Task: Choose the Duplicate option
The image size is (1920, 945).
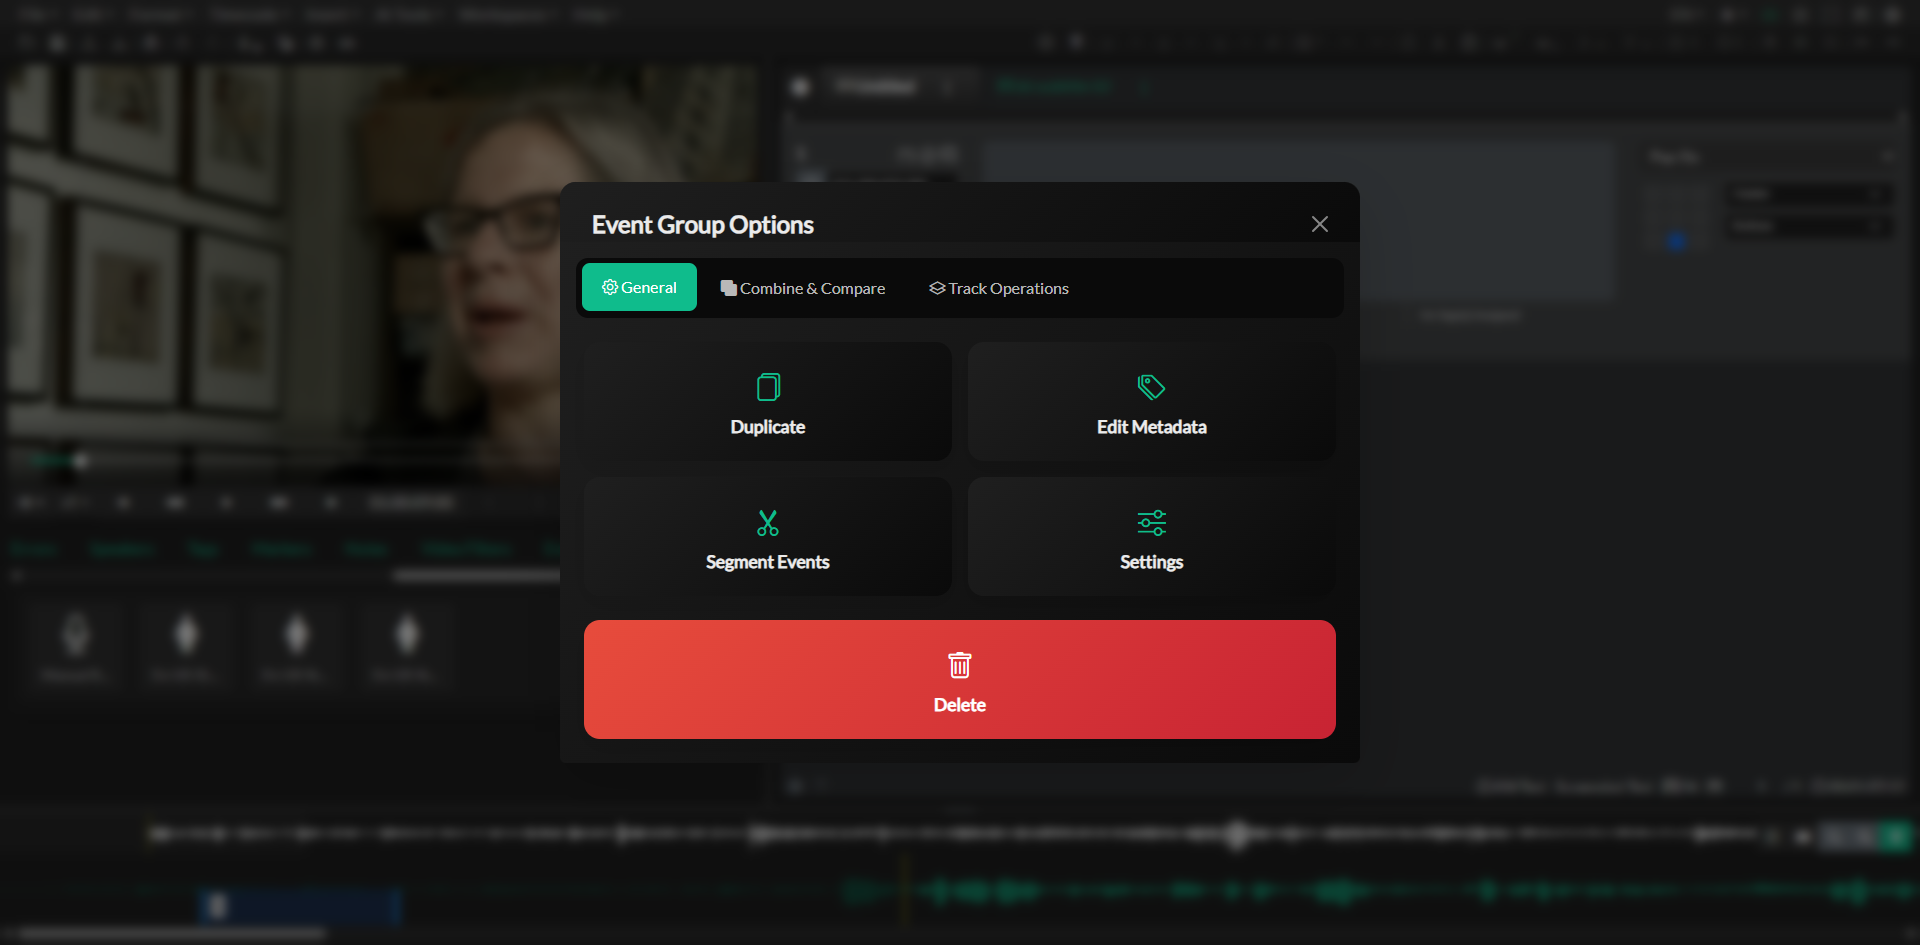Action: tap(767, 401)
